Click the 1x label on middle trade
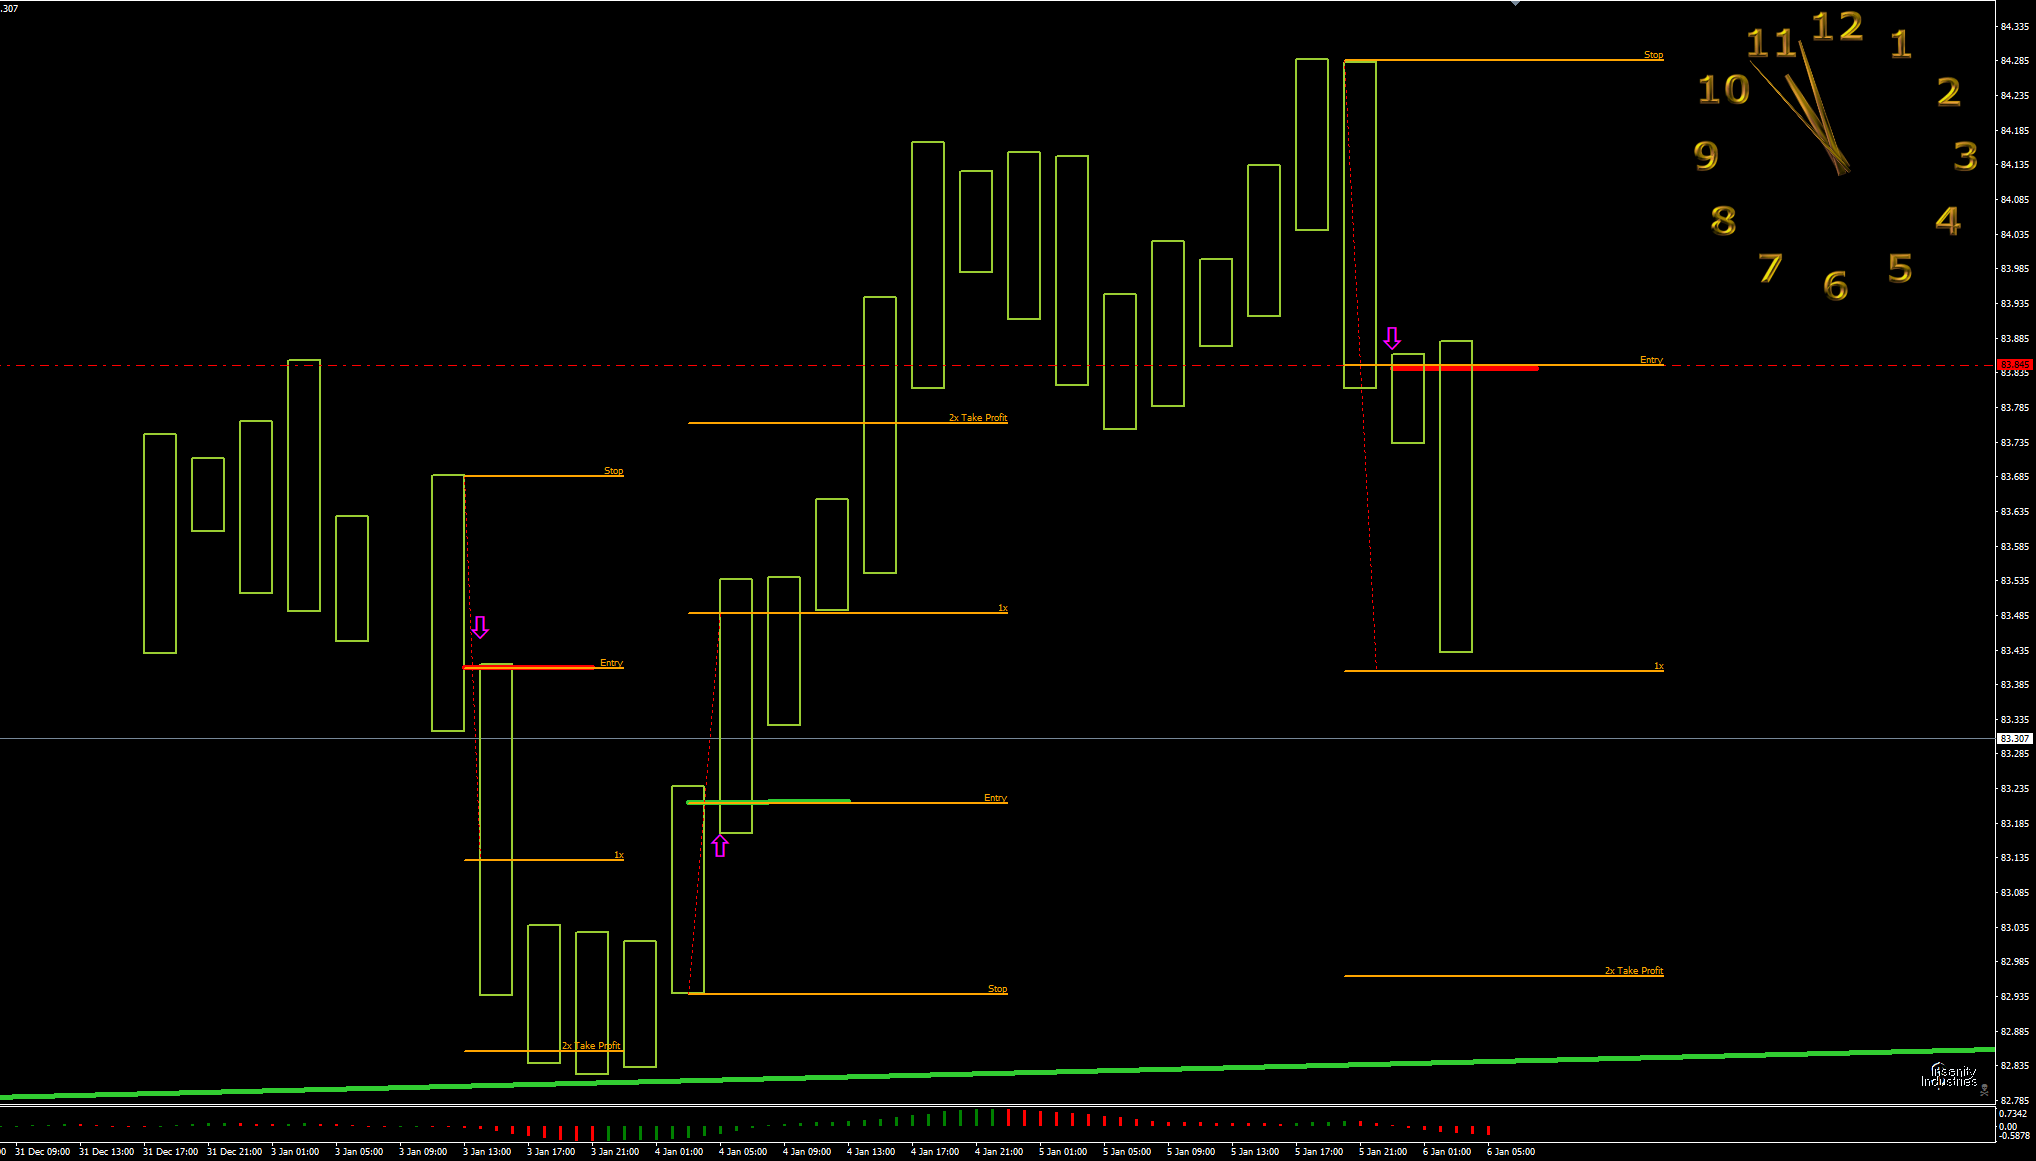Image resolution: width=2036 pixels, height=1161 pixels. point(1002,608)
